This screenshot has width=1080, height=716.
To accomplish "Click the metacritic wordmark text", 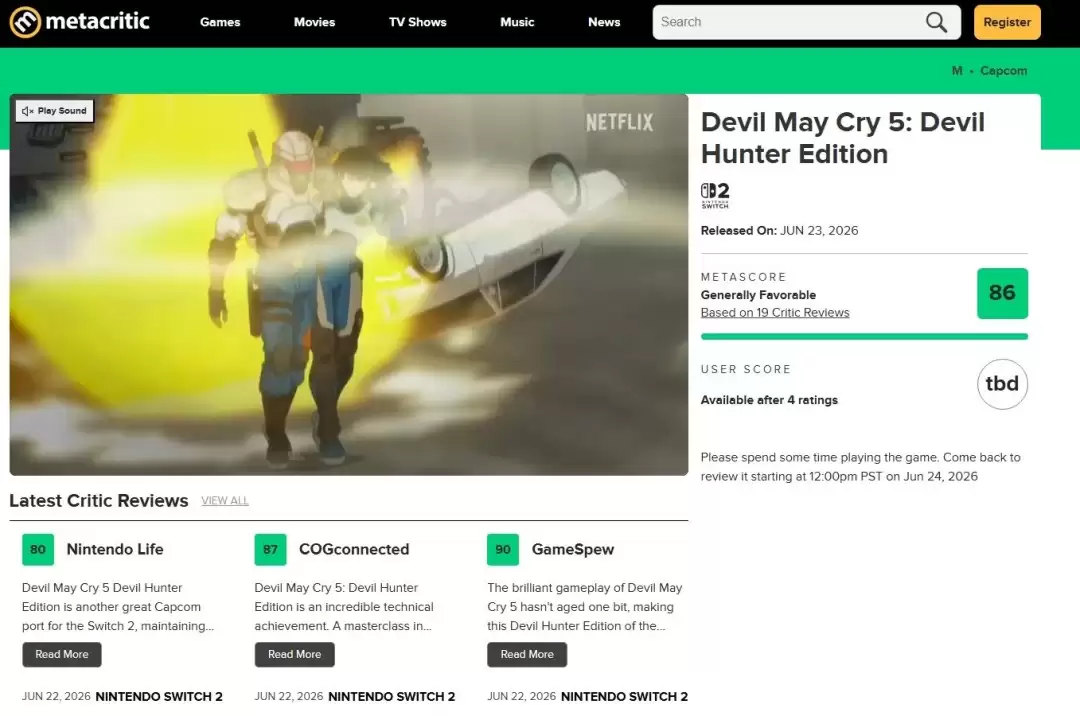I will (97, 21).
